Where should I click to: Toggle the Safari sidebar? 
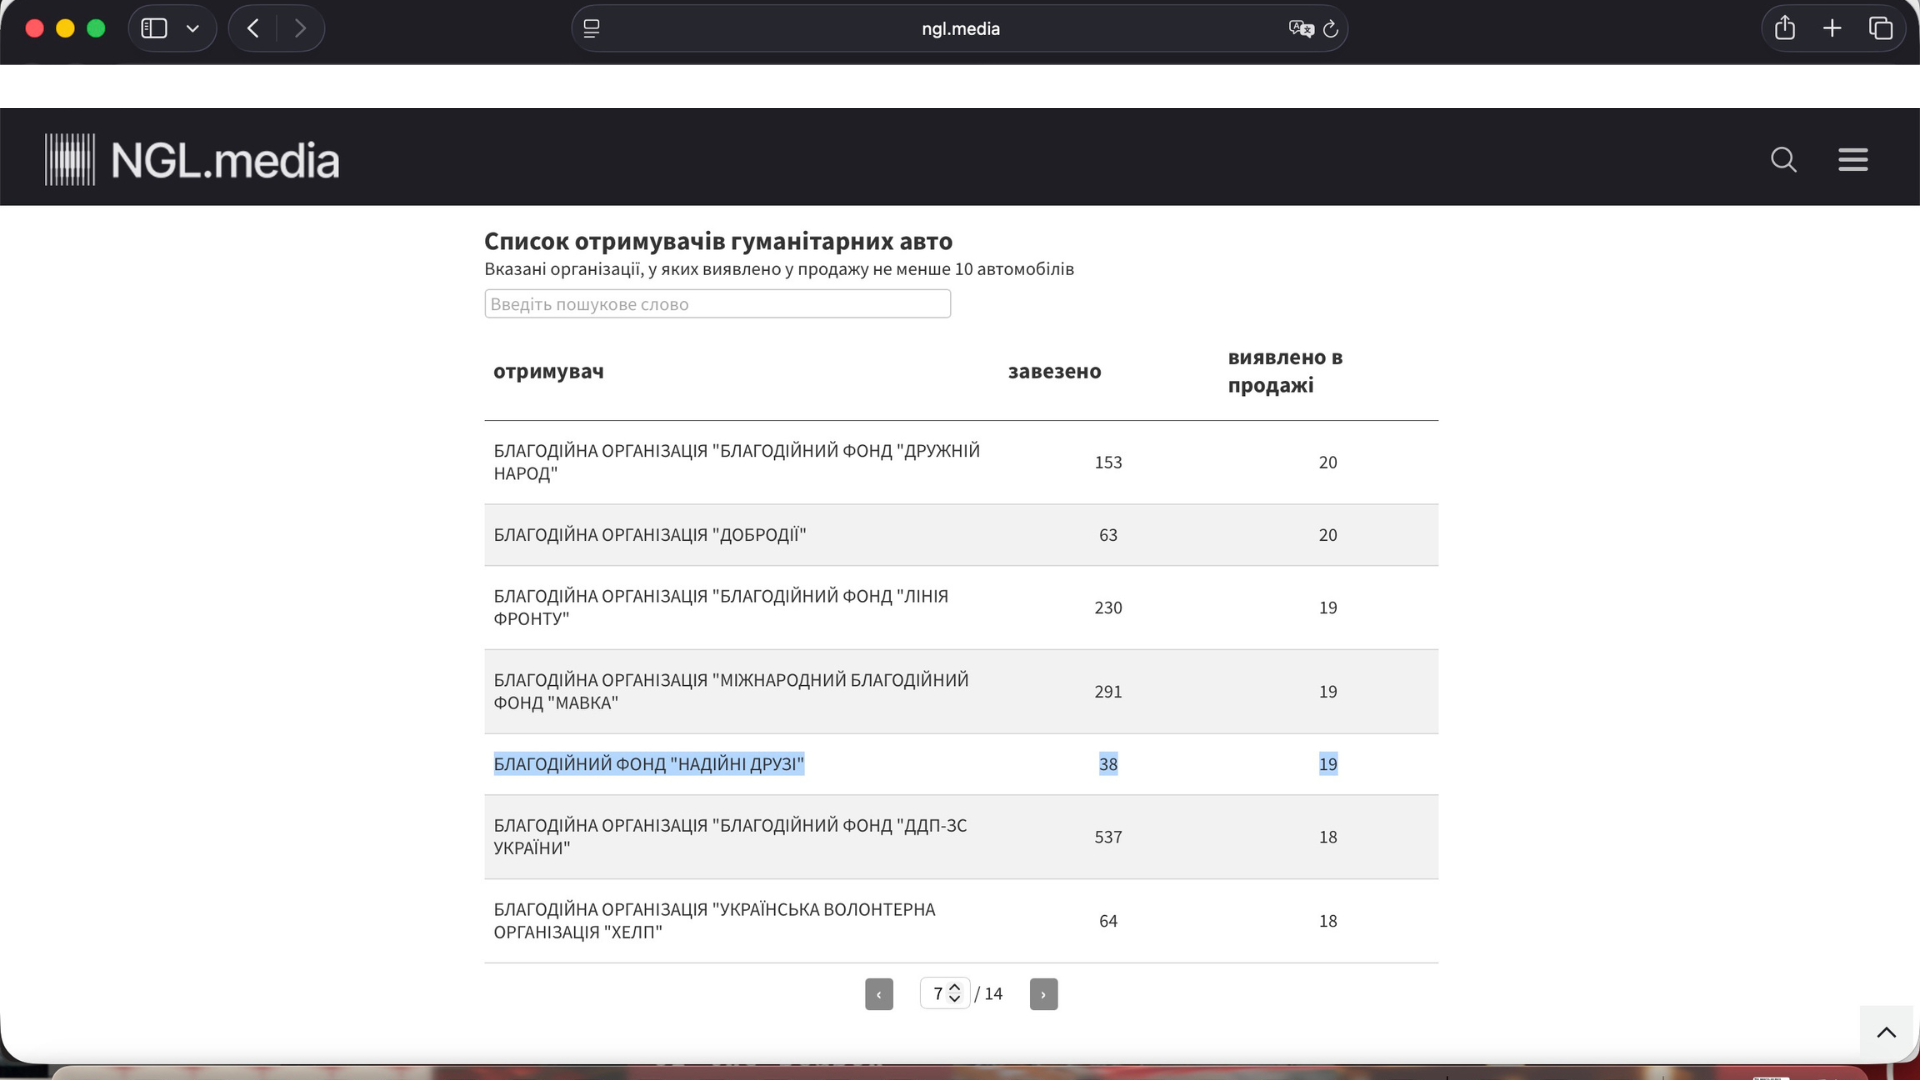click(x=152, y=27)
